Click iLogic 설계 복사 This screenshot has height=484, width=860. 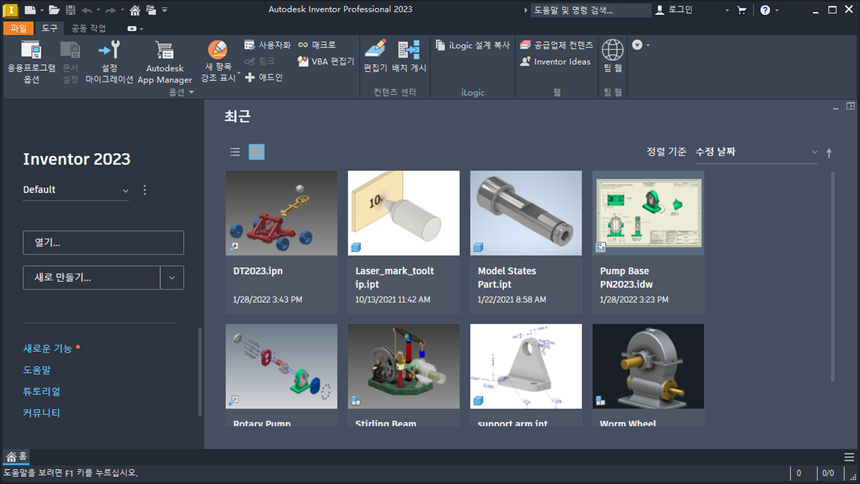pos(472,45)
